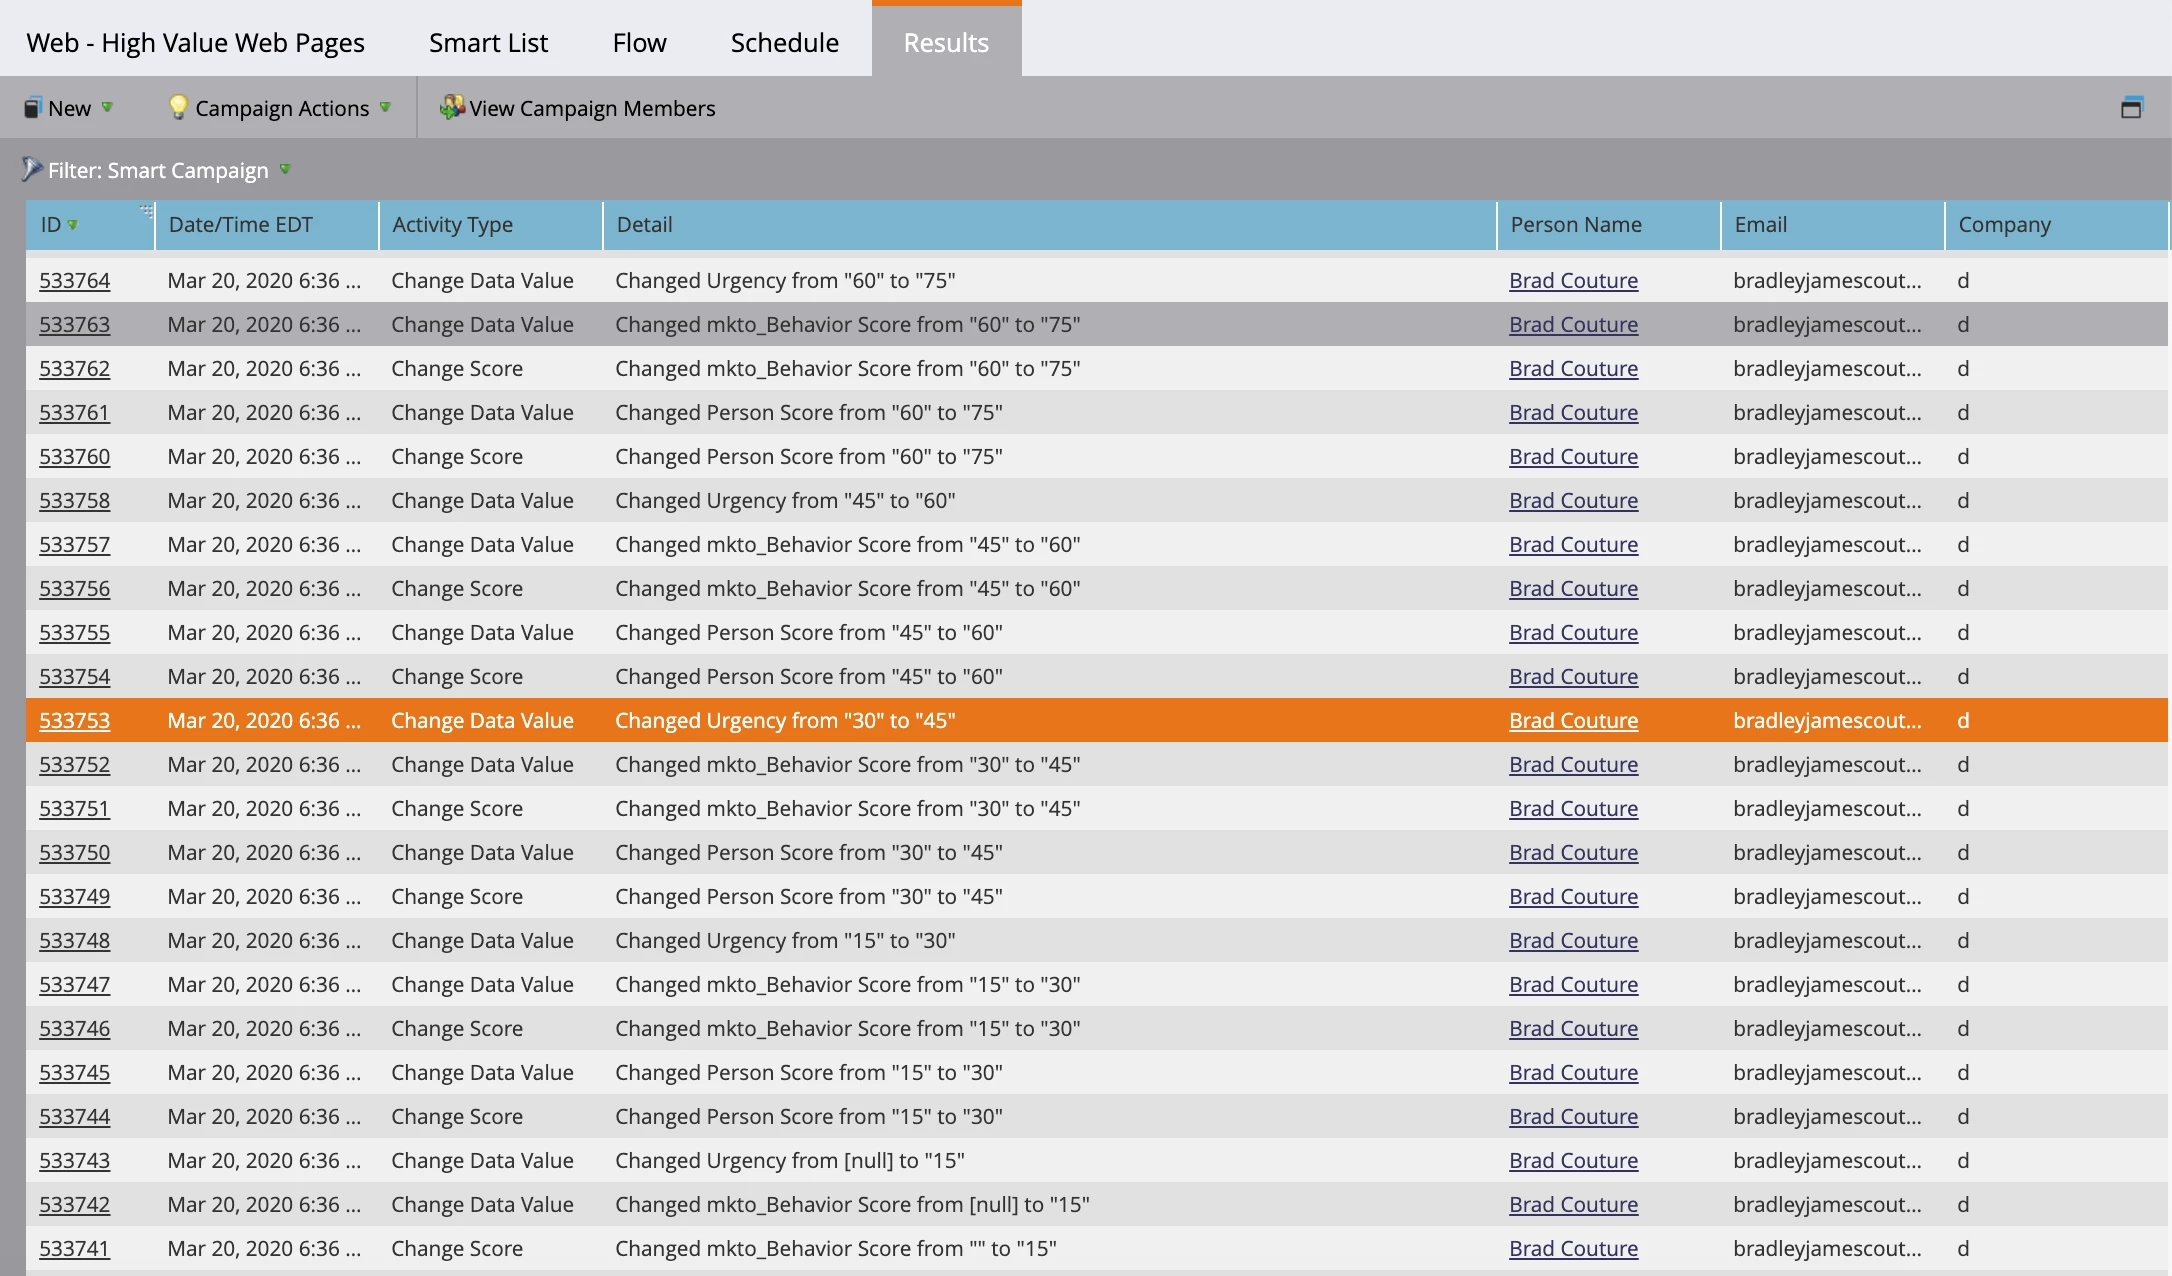The height and width of the screenshot is (1276, 2172).
Task: Click the restore window icon at top right
Action: coord(2131,107)
